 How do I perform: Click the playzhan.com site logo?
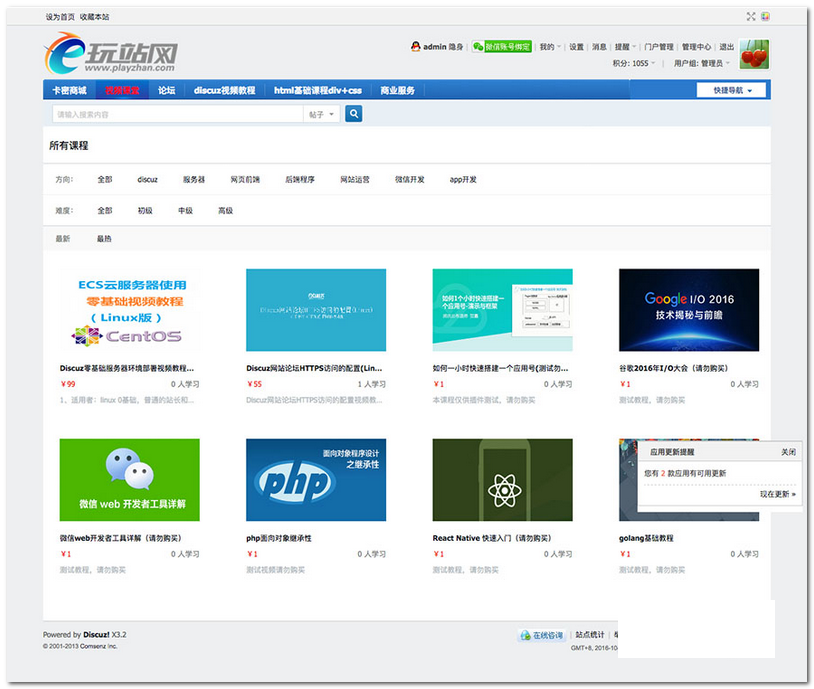point(111,53)
